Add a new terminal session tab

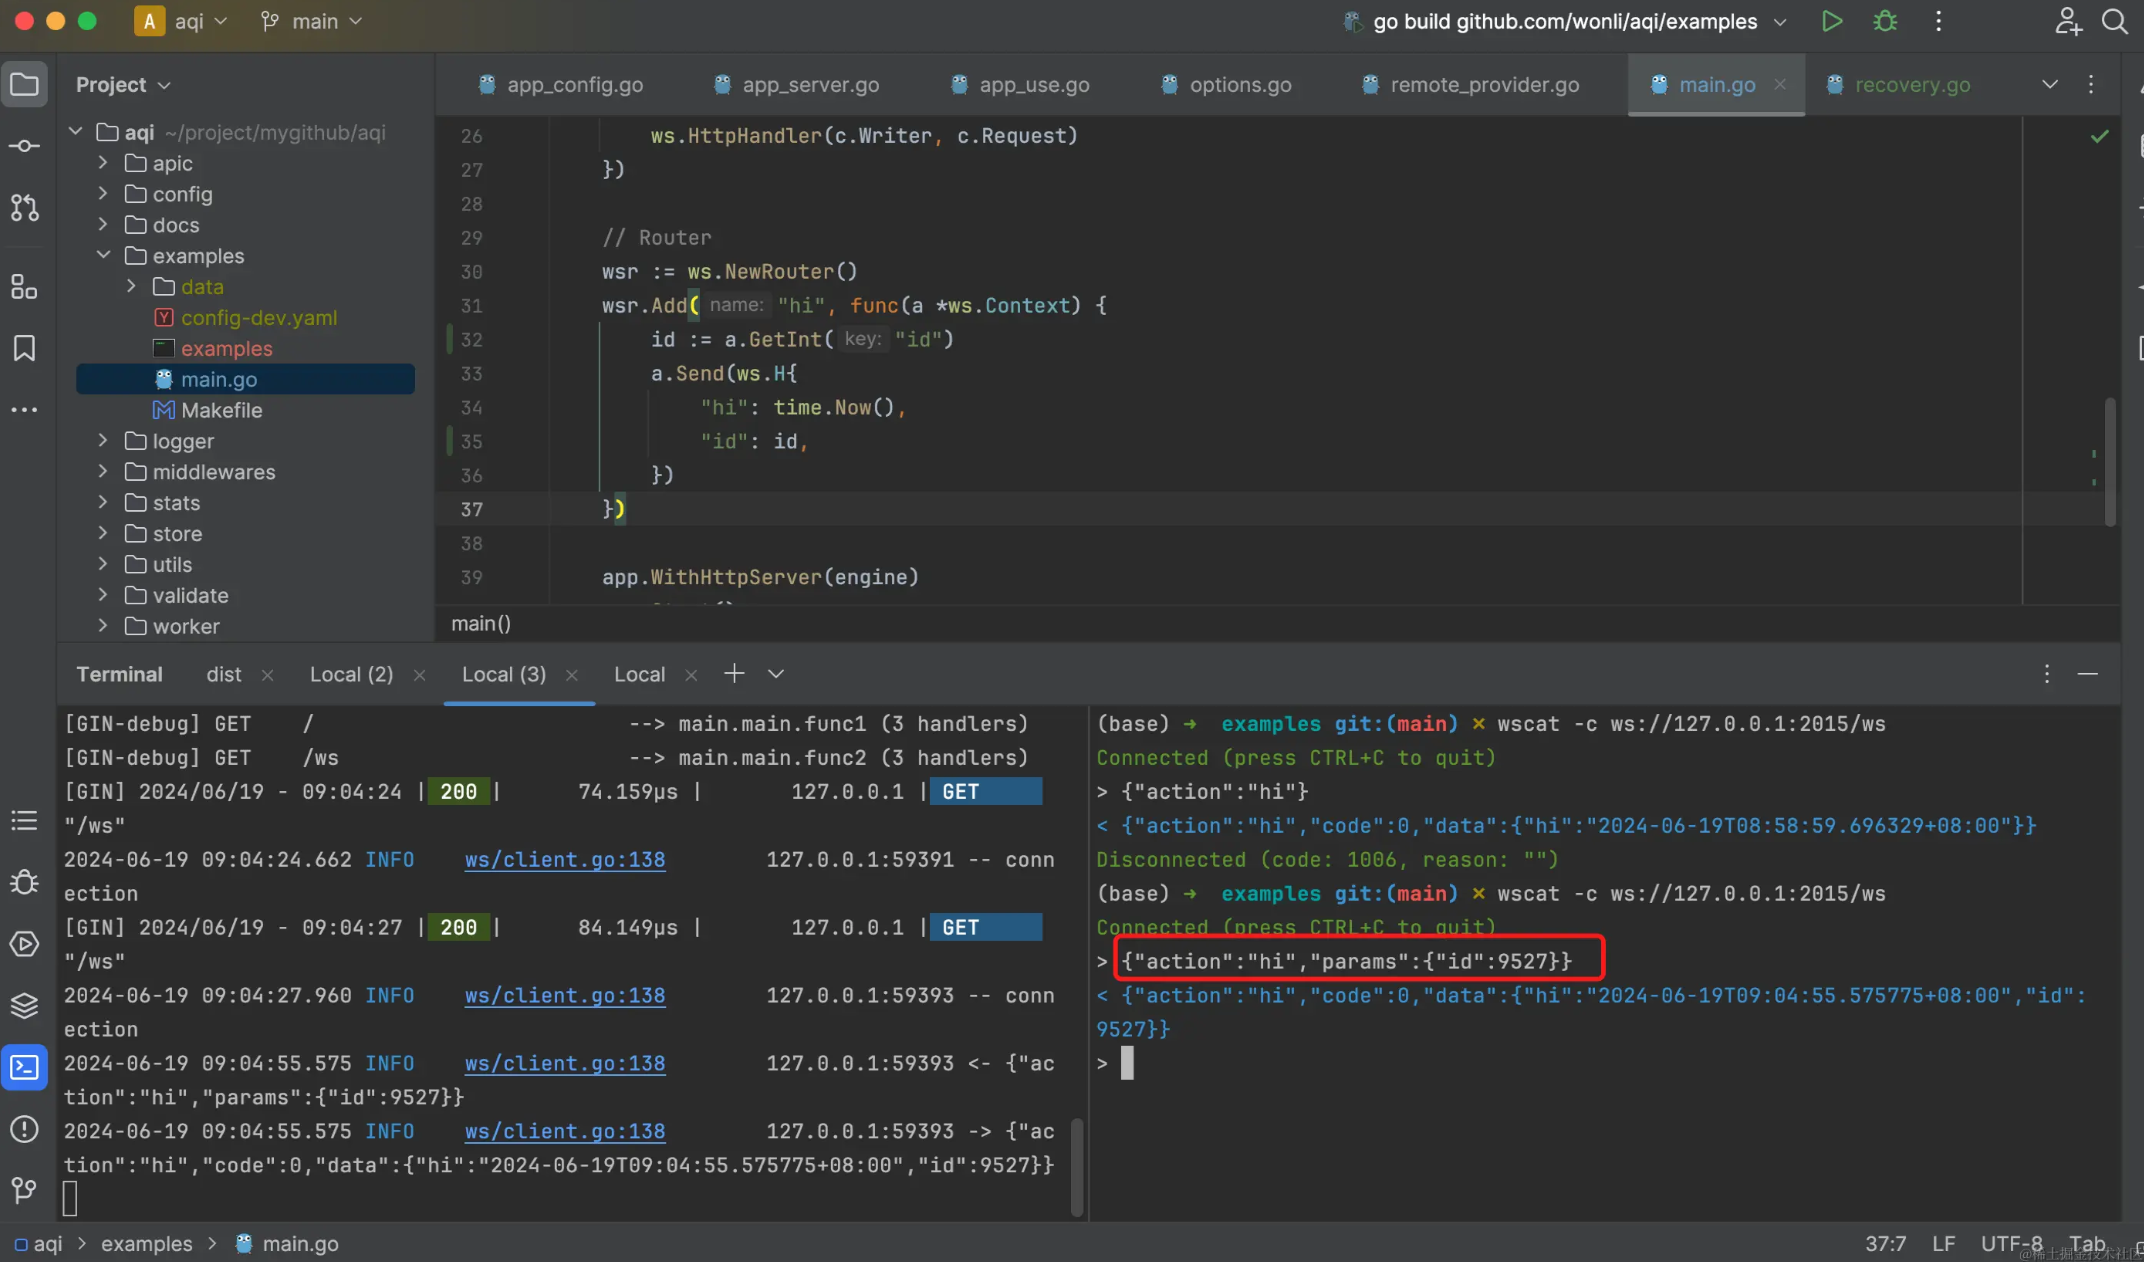point(734,674)
